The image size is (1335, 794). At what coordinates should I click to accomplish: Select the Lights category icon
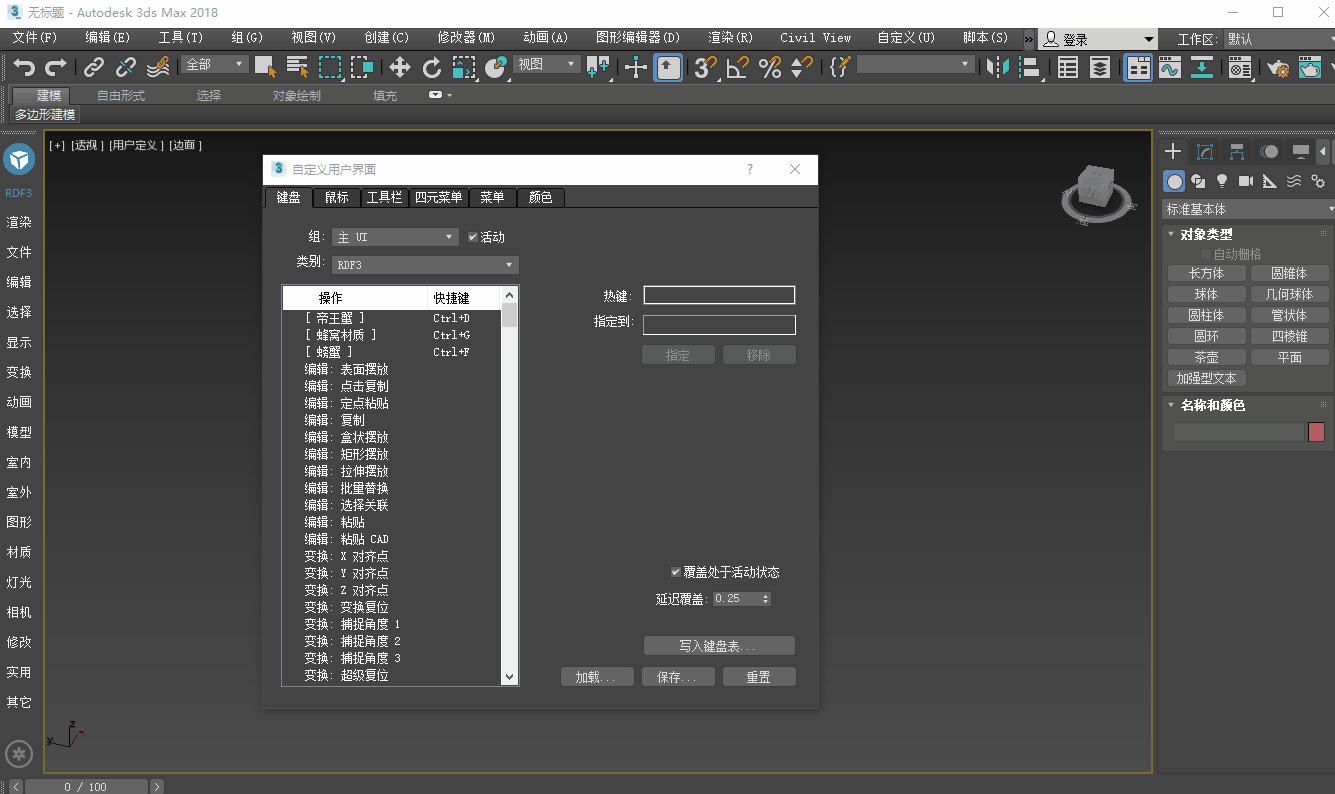click(x=1221, y=181)
